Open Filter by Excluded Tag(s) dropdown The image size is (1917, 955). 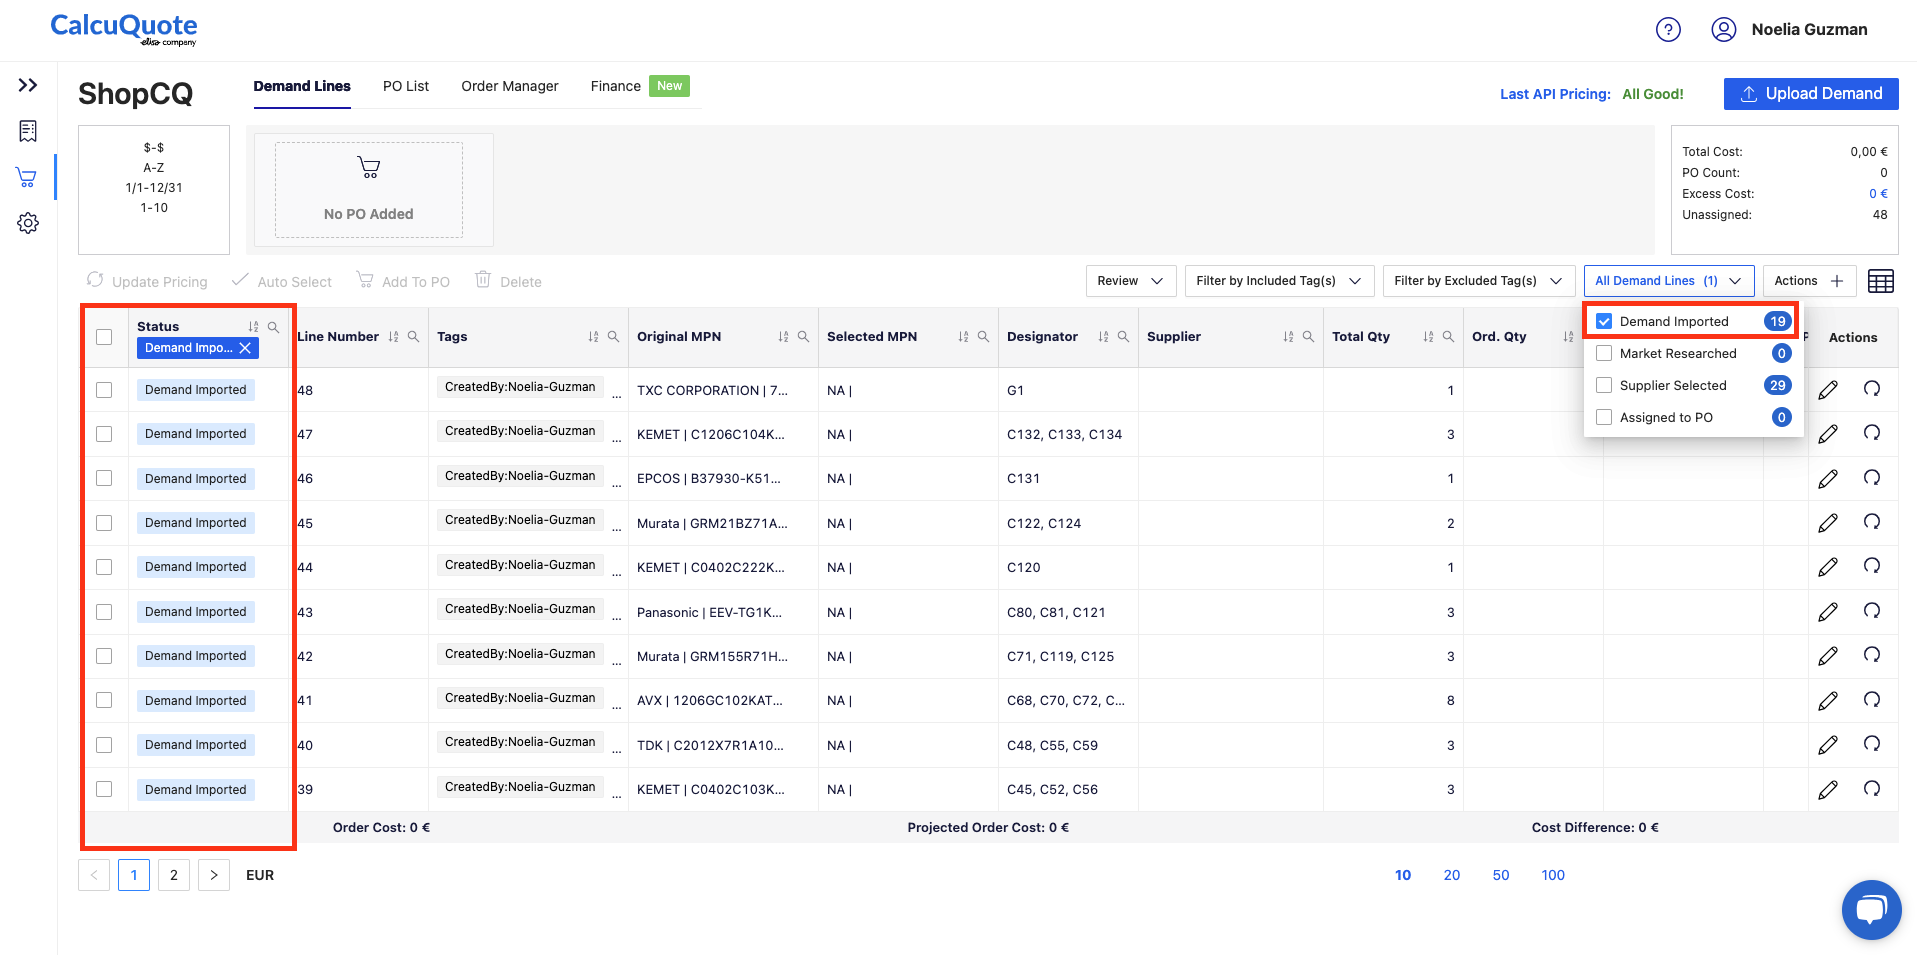[x=1479, y=281]
